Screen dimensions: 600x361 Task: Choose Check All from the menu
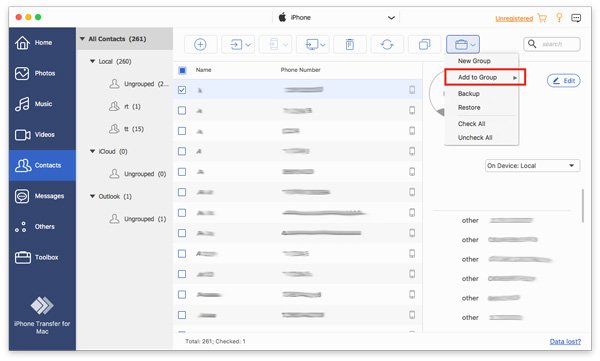(471, 124)
